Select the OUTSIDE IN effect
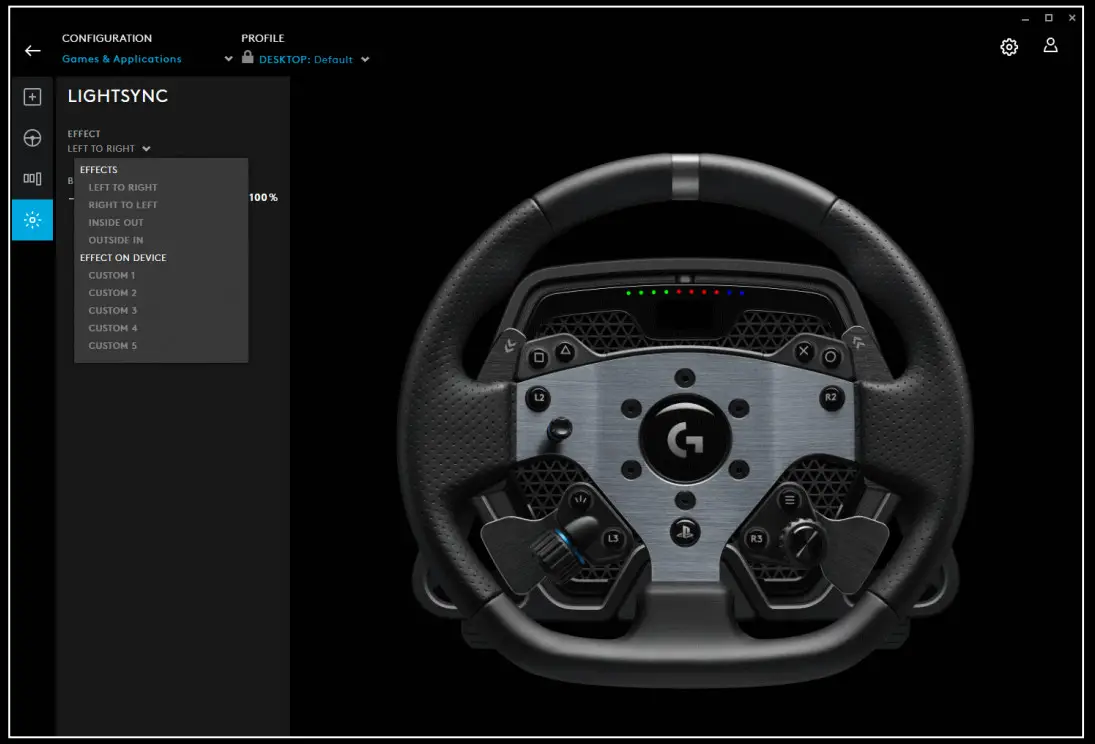This screenshot has height=744, width=1095. (x=114, y=240)
